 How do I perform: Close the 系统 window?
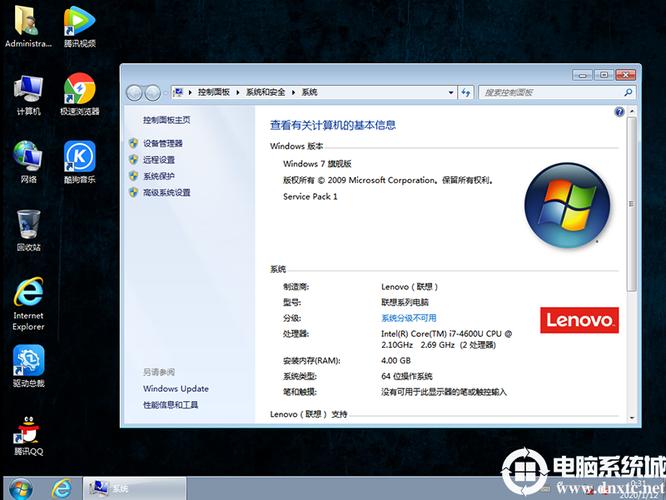[625, 75]
